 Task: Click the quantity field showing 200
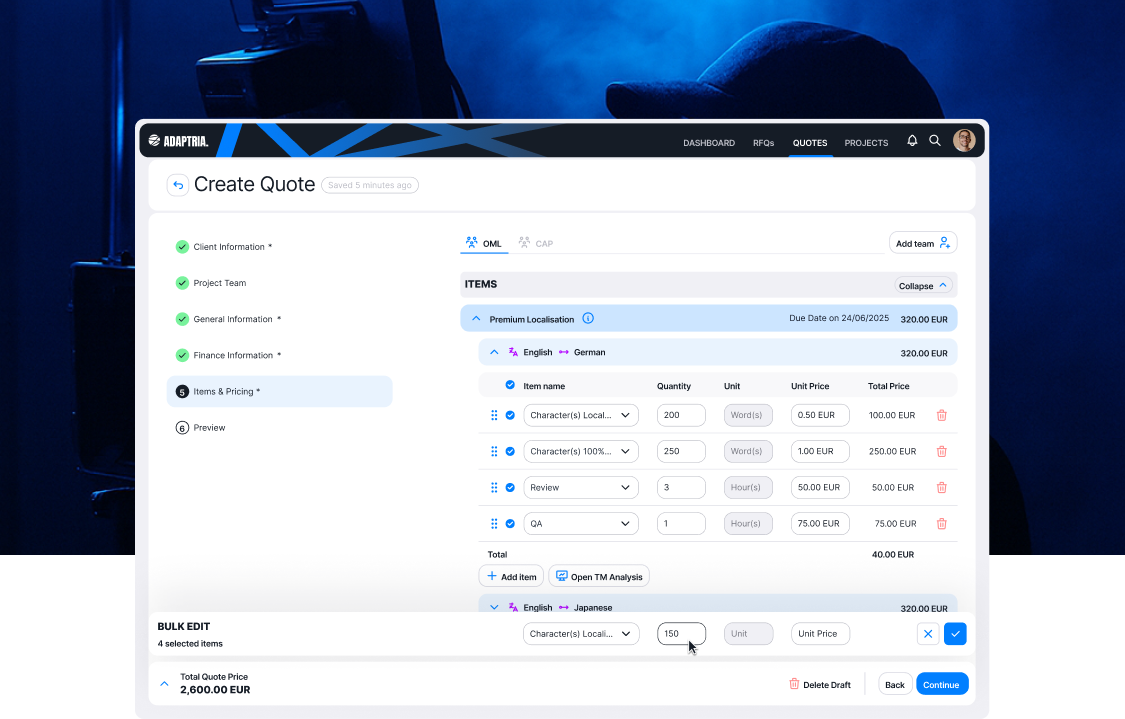(681, 415)
